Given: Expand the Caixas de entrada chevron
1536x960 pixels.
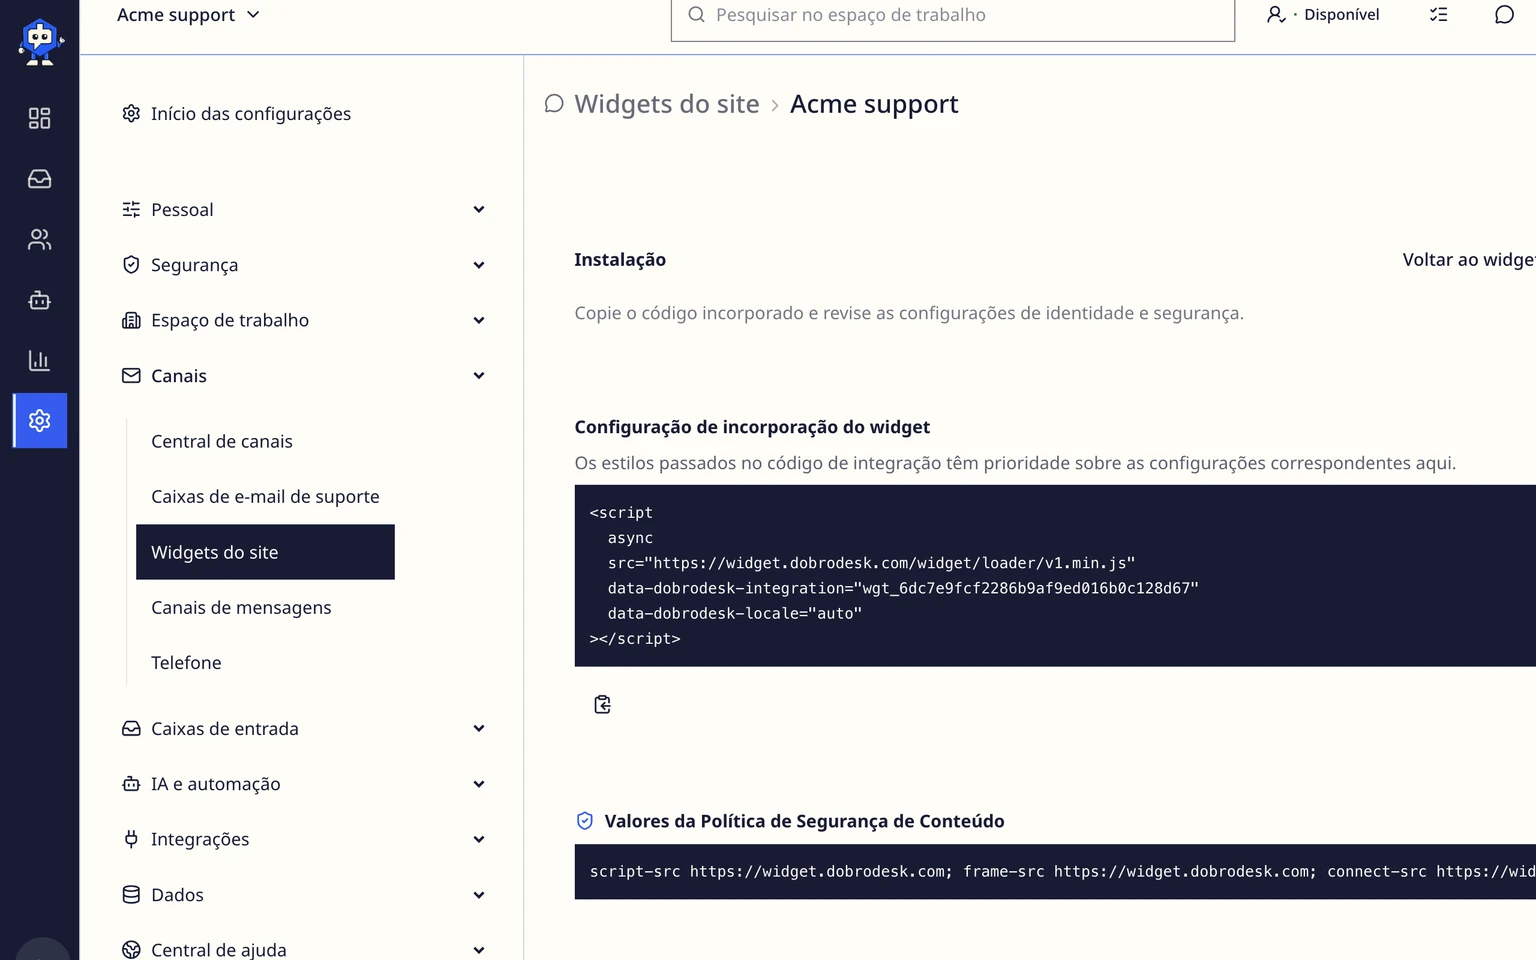Looking at the screenshot, I should pos(479,729).
